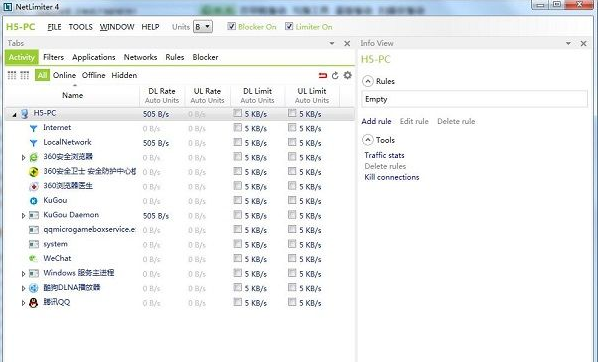598x362 pixels.
Task: Click the system process icon
Action: pos(34,244)
